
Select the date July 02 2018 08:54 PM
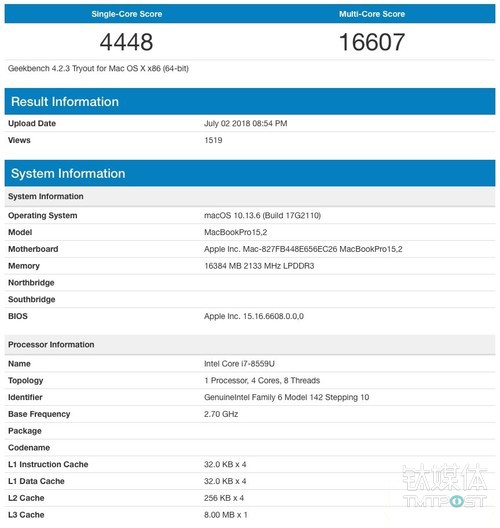pos(245,123)
